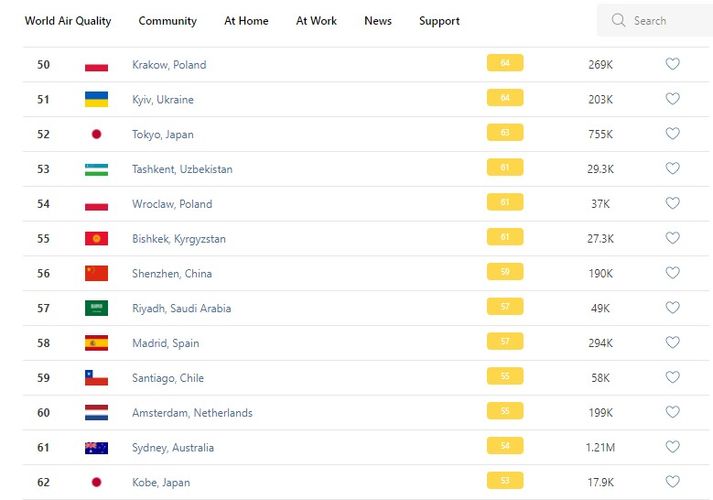
Task: Toggle favorite heart for Sydney, Australia
Action: [x=672, y=447]
